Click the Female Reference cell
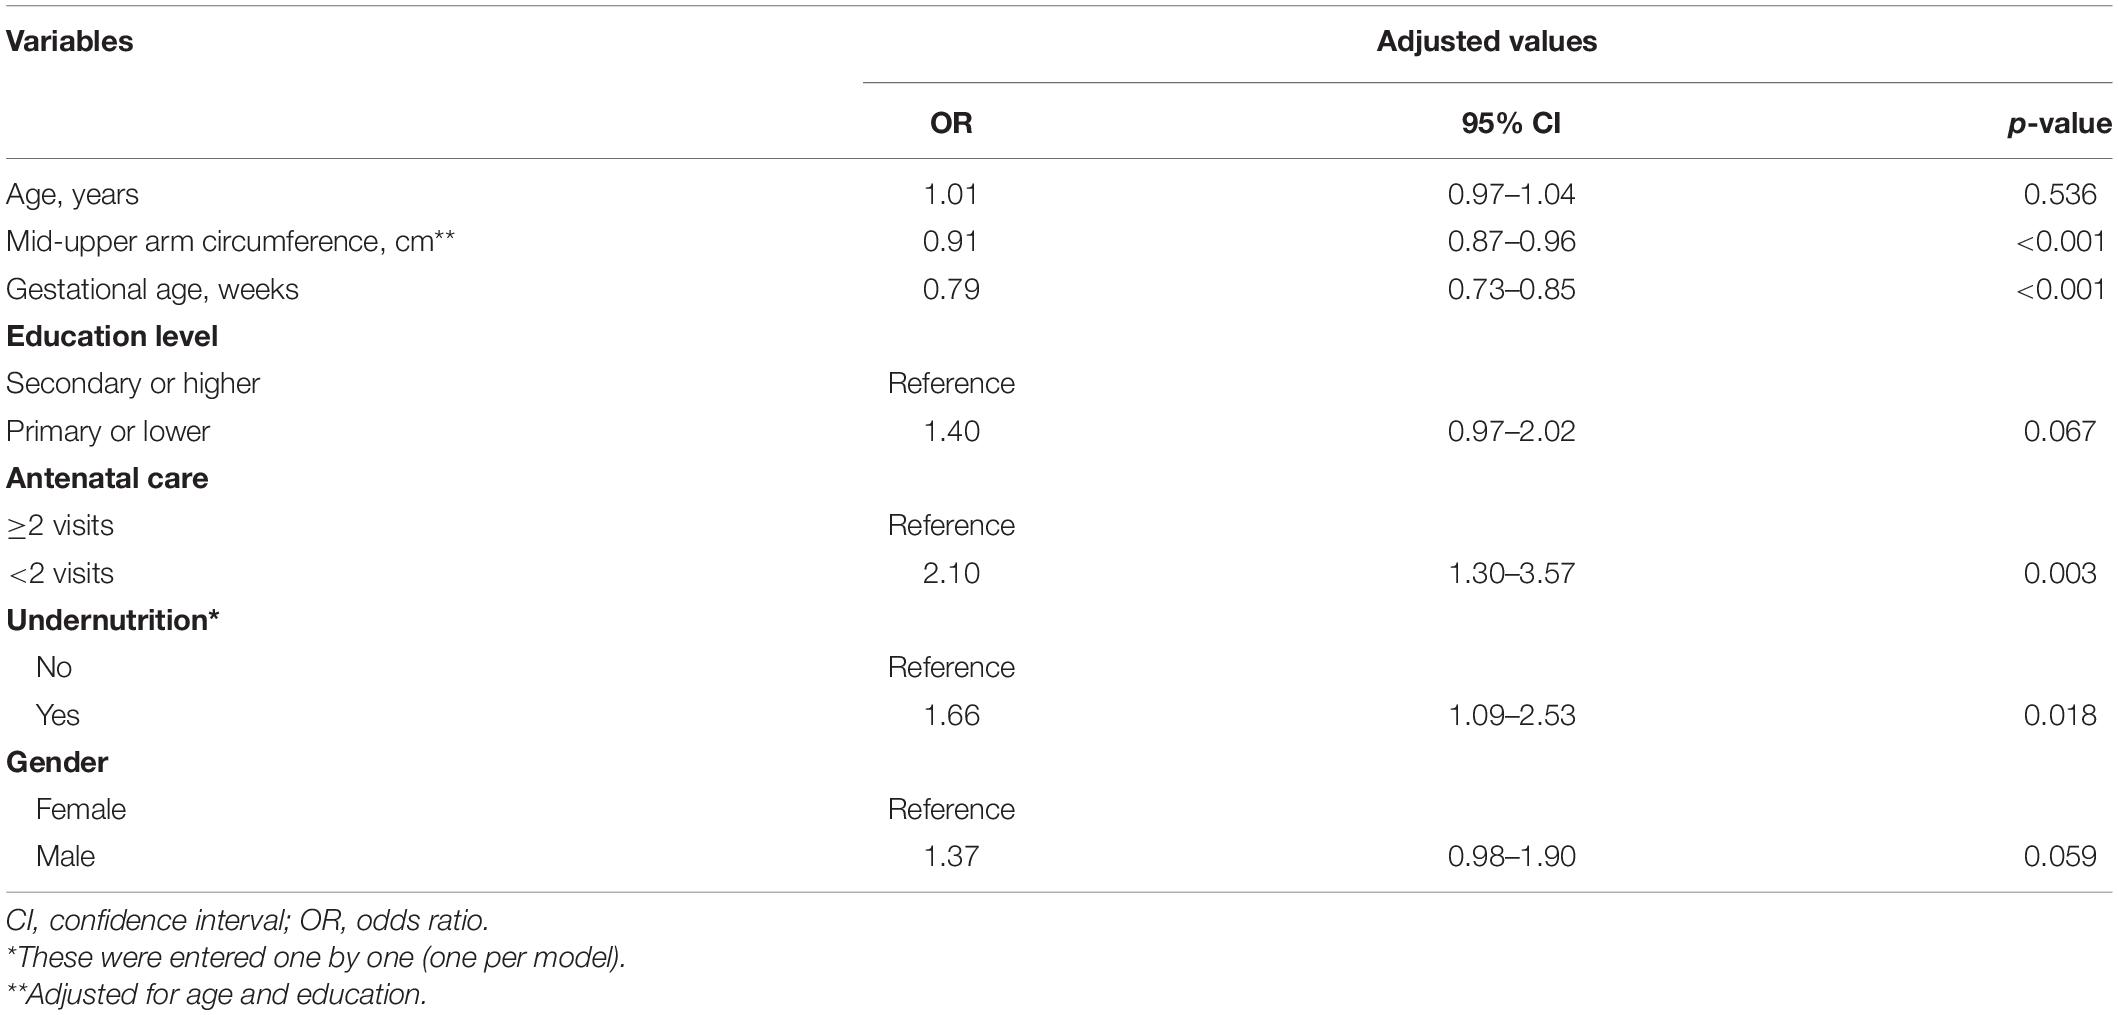Image resolution: width=2118 pixels, height=1015 pixels. coord(951,809)
